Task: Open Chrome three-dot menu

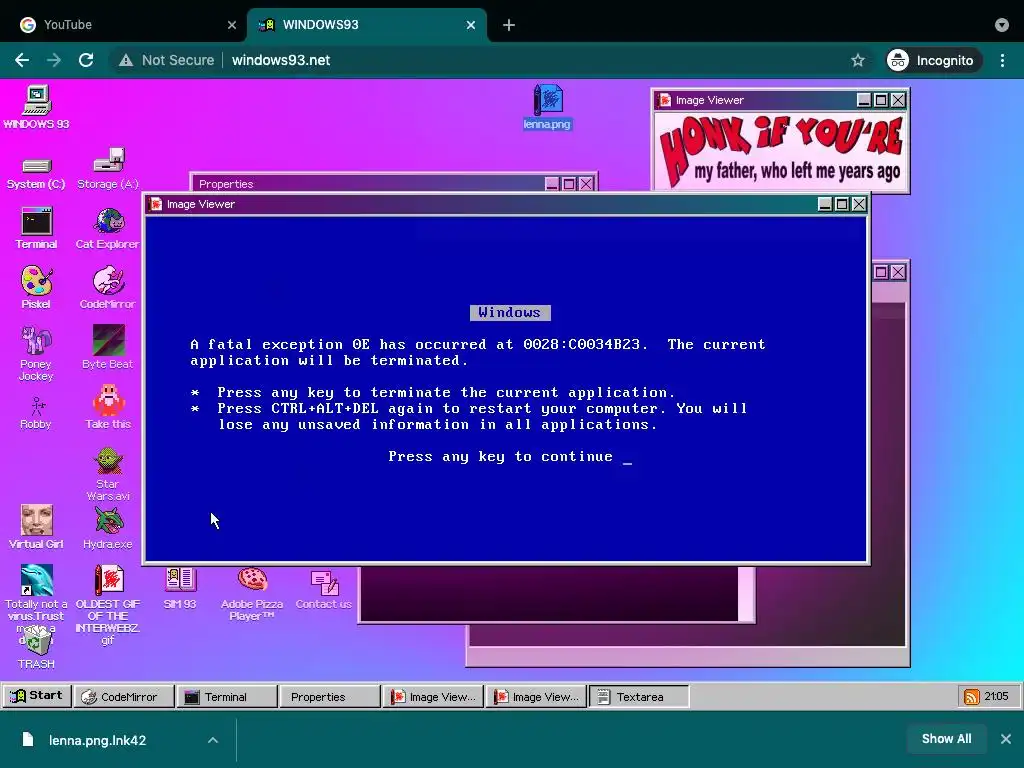Action: coord(1002,60)
